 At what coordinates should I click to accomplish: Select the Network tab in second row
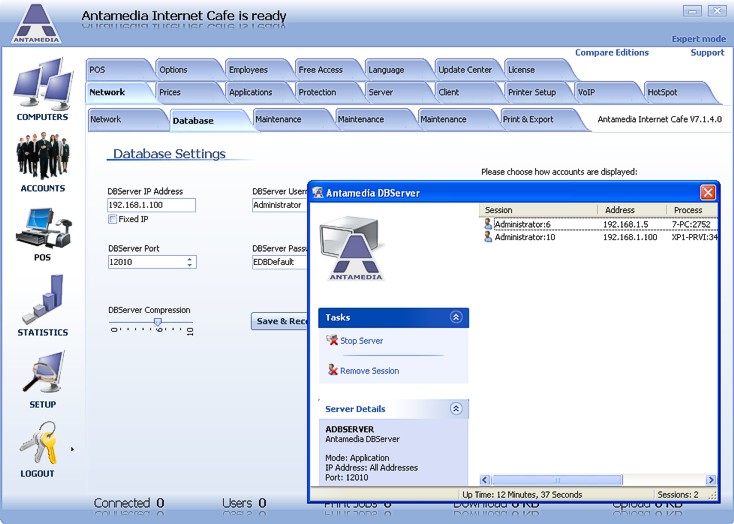119,92
